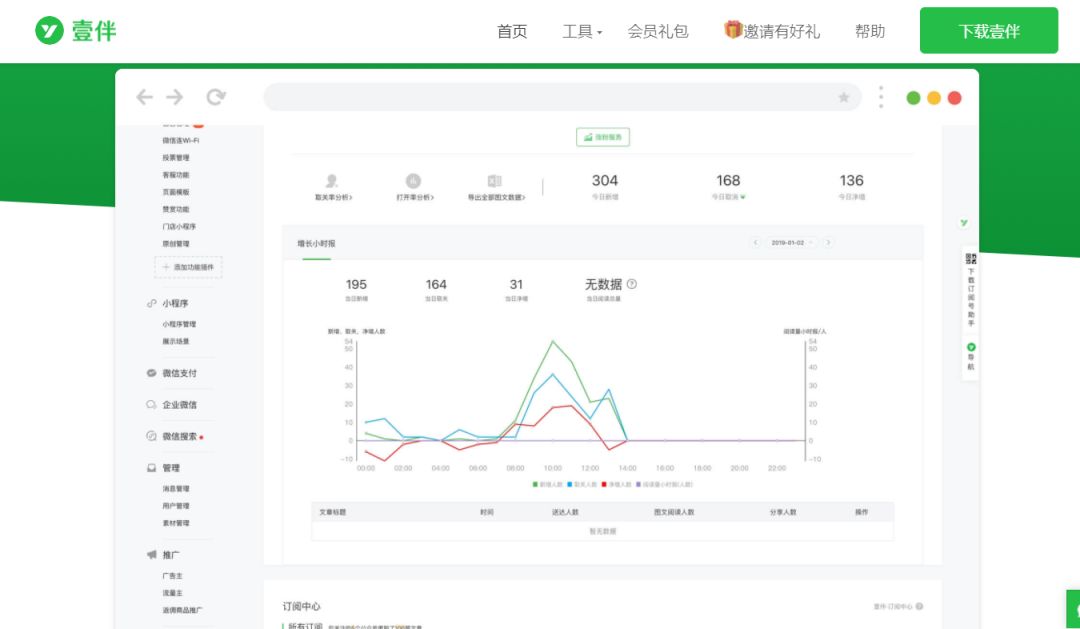Hide the 新增人数 series via chart legend
This screenshot has width=1080, height=629.
click(549, 484)
